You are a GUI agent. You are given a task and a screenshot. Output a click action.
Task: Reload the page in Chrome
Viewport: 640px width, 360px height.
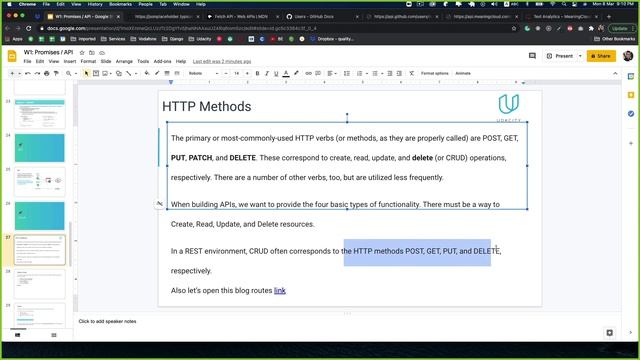(x=29, y=29)
